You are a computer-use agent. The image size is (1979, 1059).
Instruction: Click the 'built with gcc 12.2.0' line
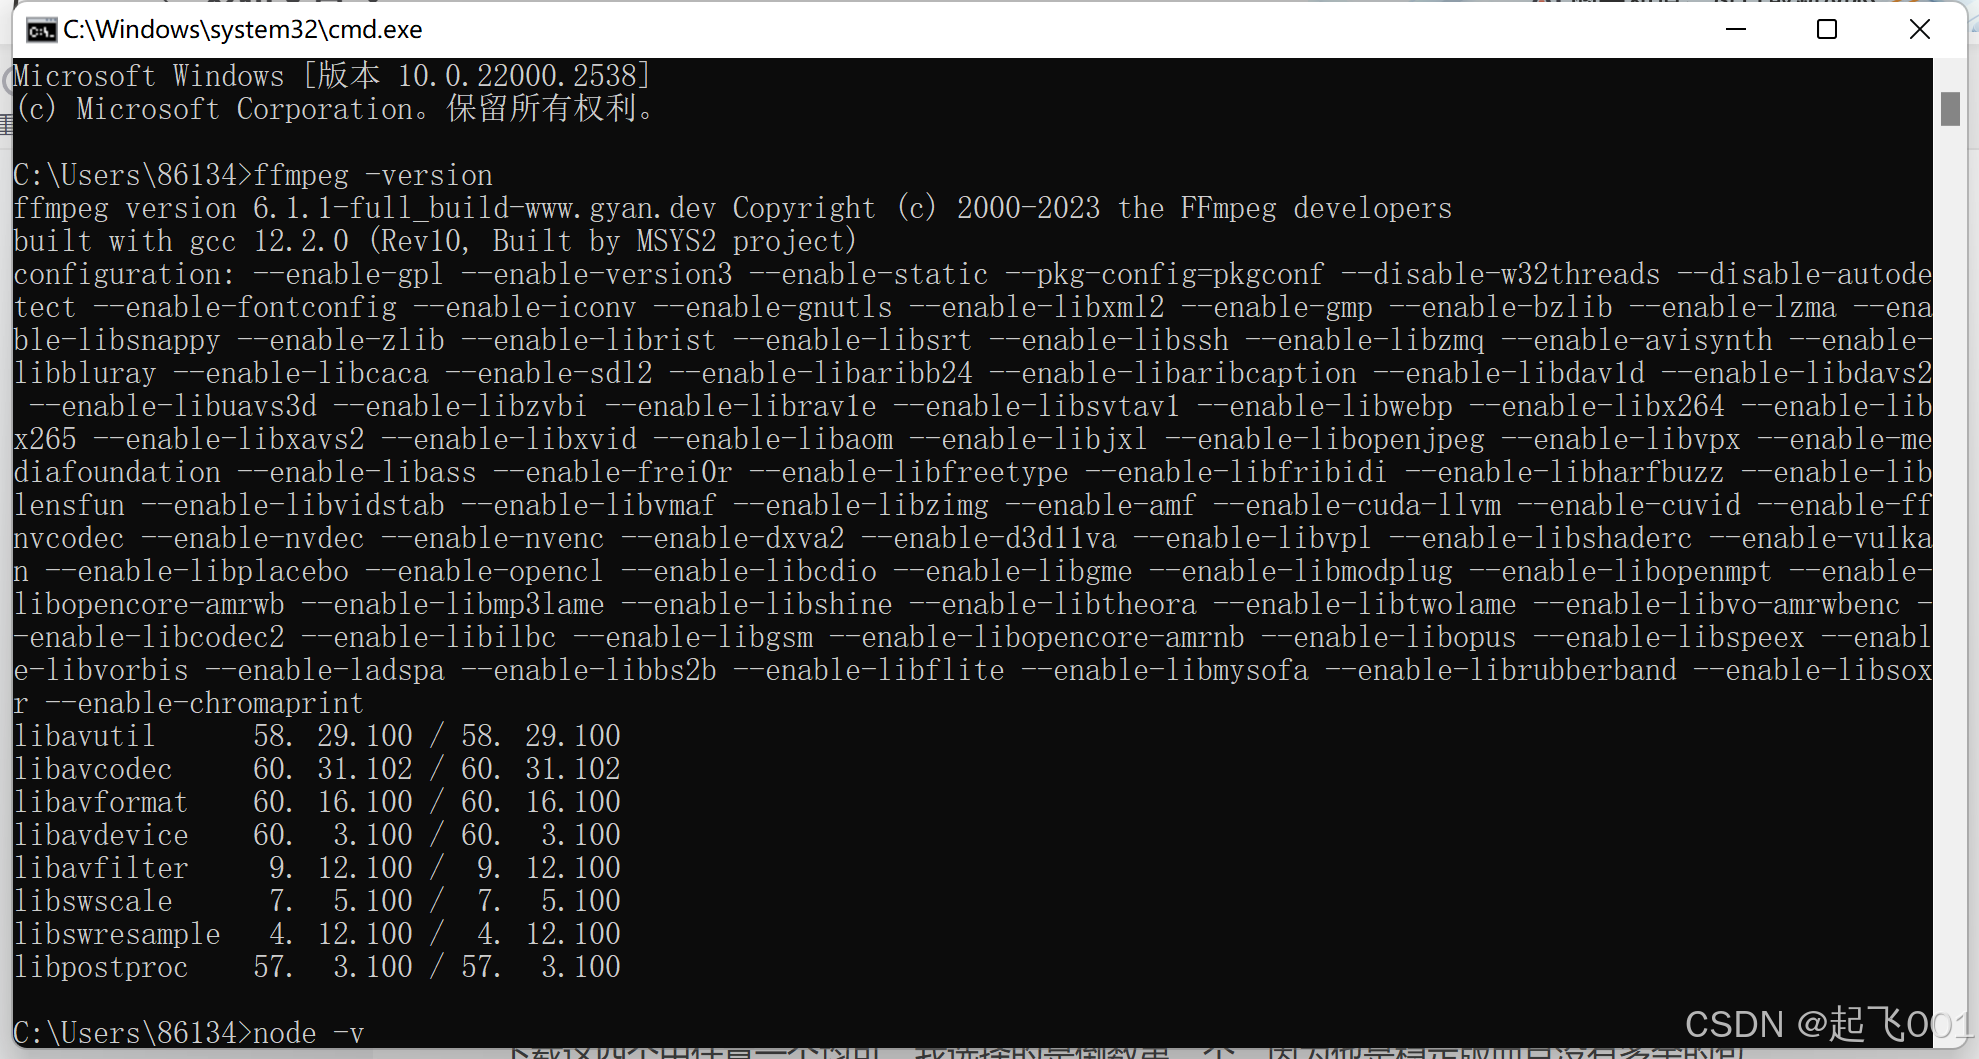tap(435, 241)
